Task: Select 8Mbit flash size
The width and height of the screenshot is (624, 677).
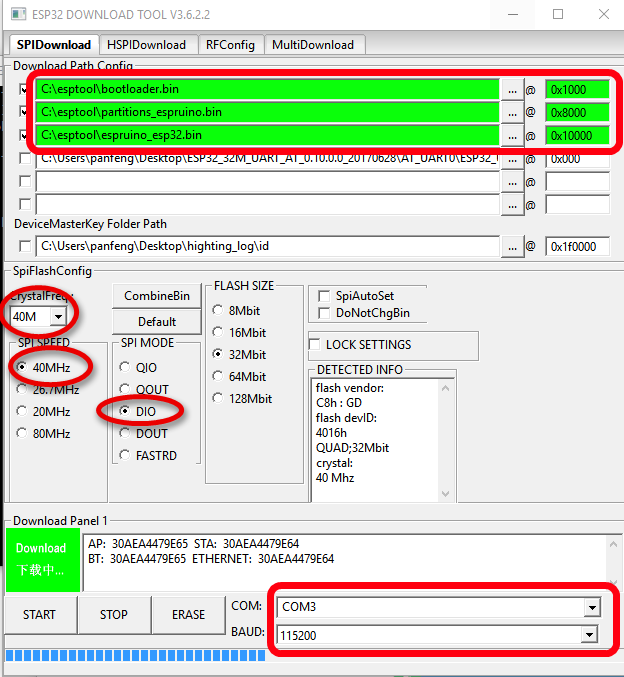Action: click(x=236, y=310)
